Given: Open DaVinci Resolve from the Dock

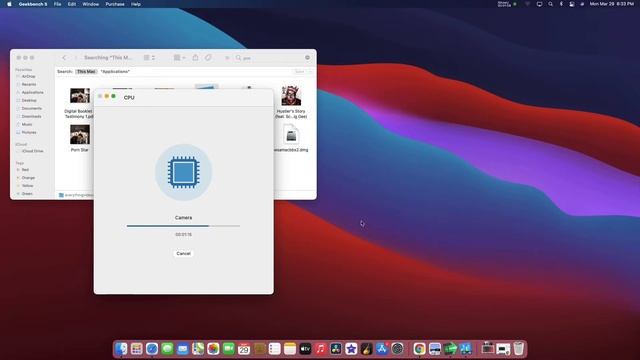Looking at the screenshot, I should (336, 349).
